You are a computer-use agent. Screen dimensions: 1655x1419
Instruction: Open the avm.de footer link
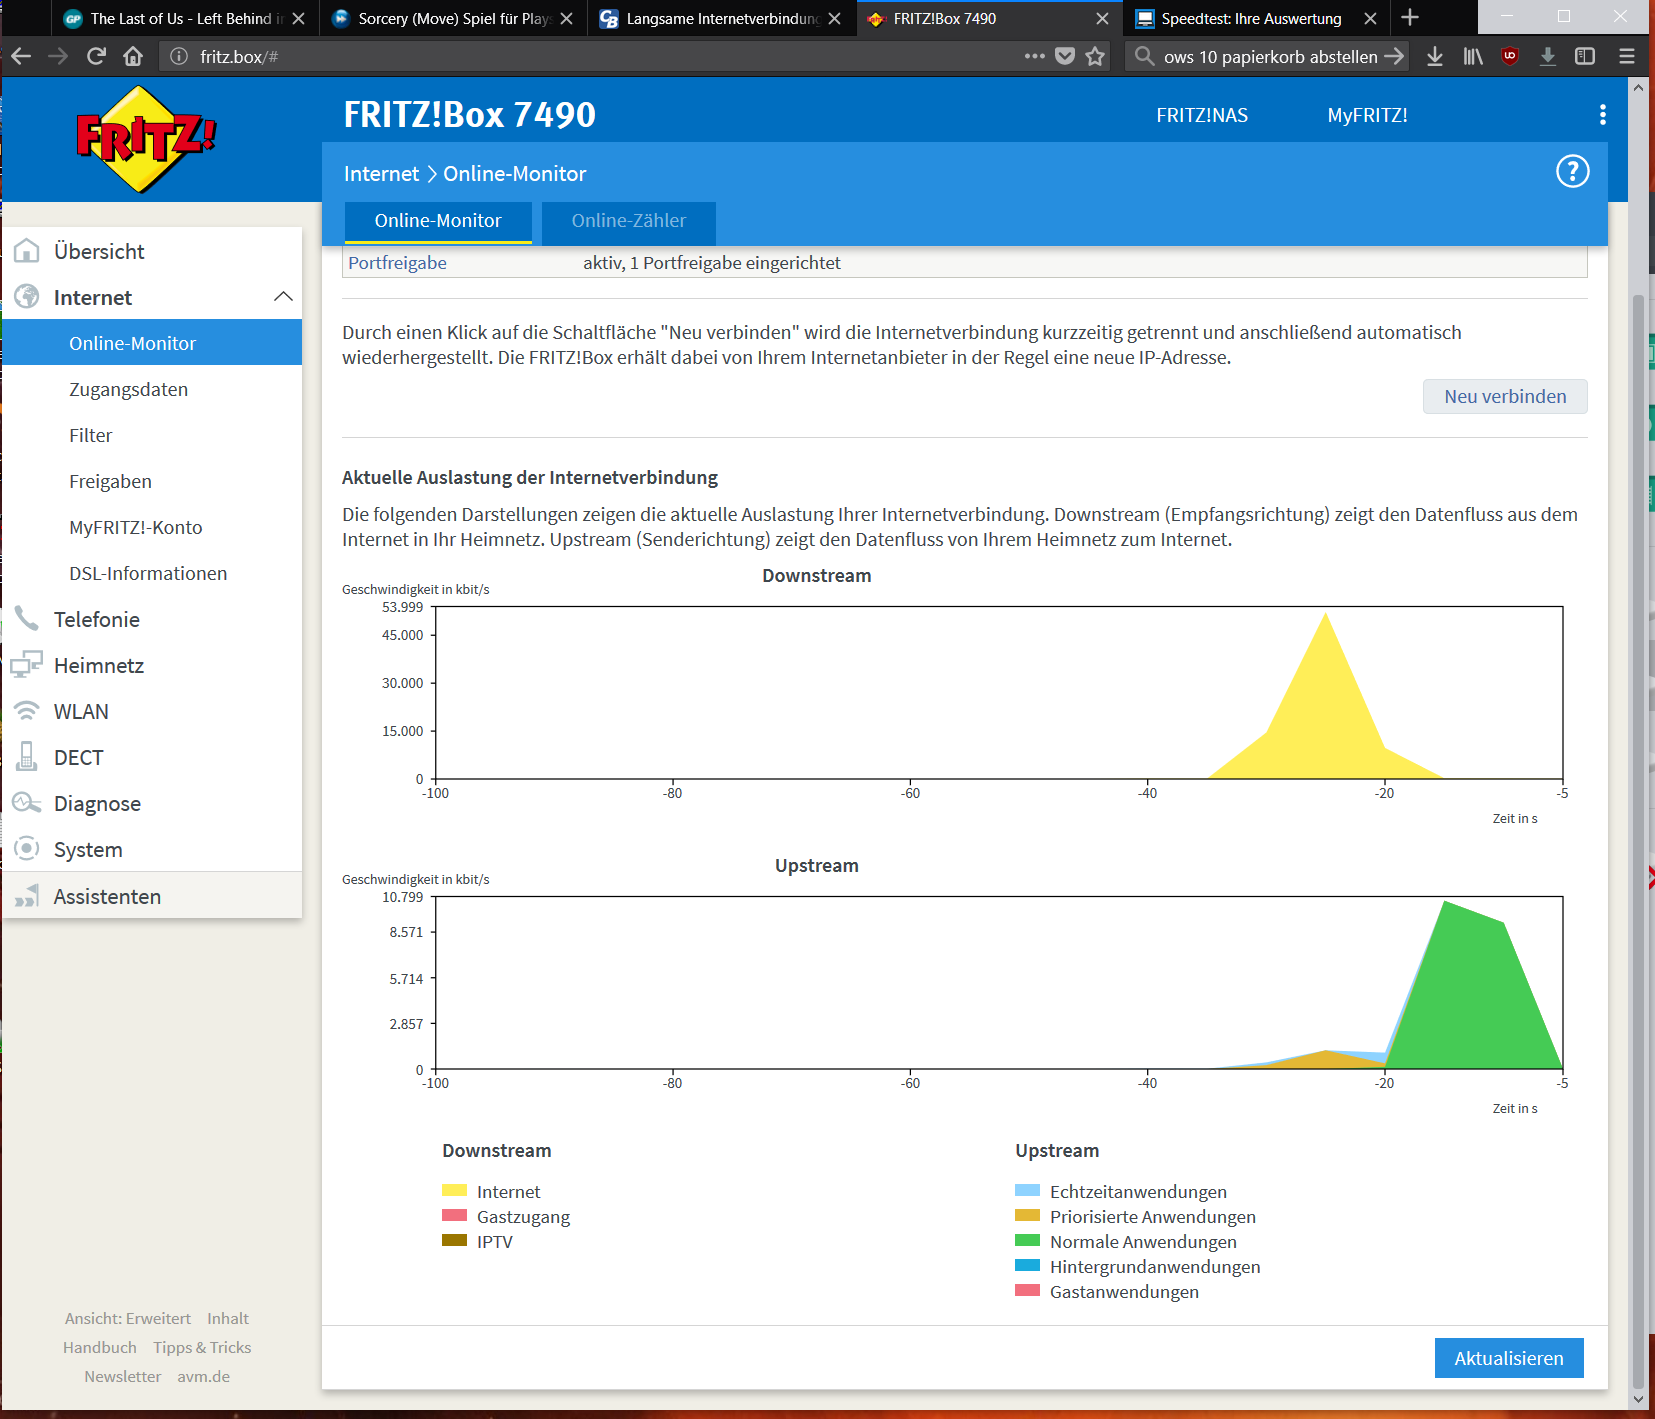(x=204, y=1376)
